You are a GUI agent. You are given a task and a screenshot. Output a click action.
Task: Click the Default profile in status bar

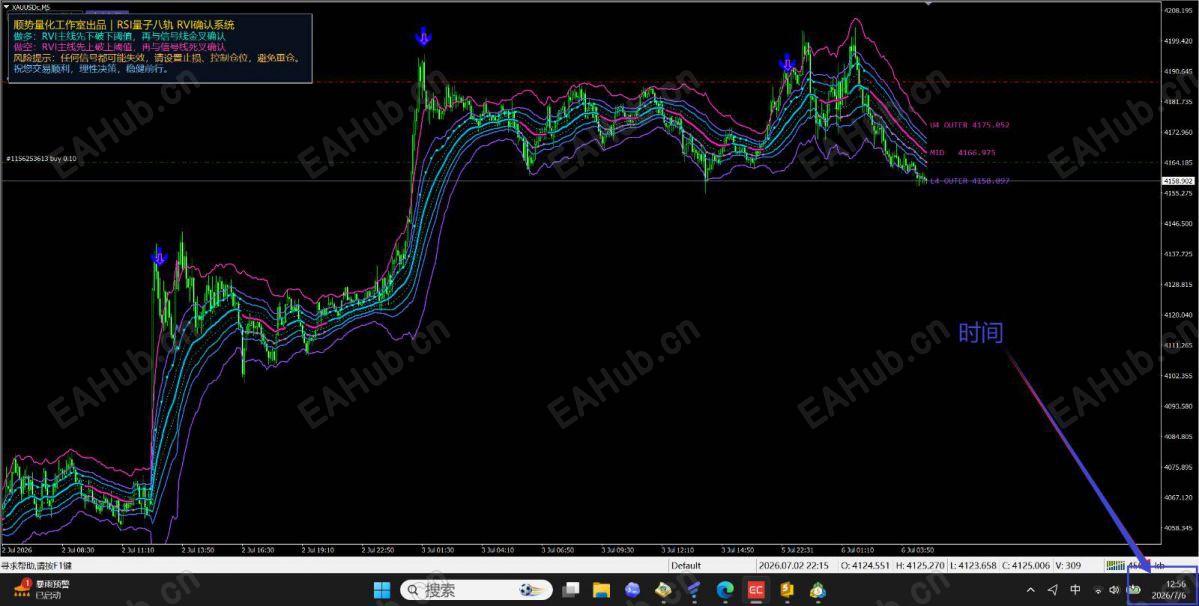pyautogui.click(x=686, y=566)
